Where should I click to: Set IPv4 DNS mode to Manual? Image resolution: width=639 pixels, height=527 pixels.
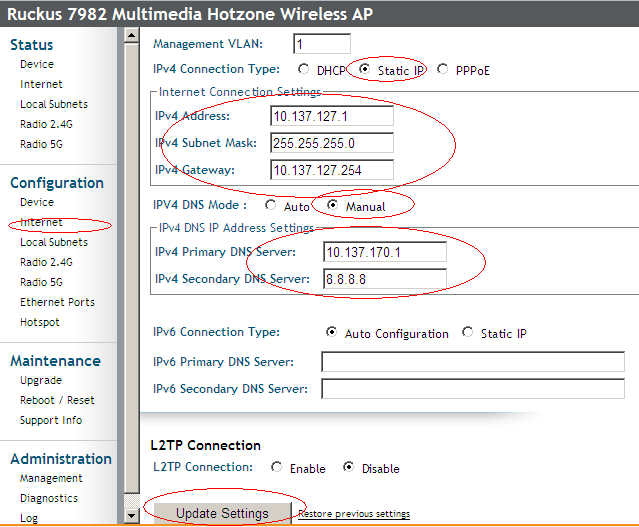tap(333, 205)
